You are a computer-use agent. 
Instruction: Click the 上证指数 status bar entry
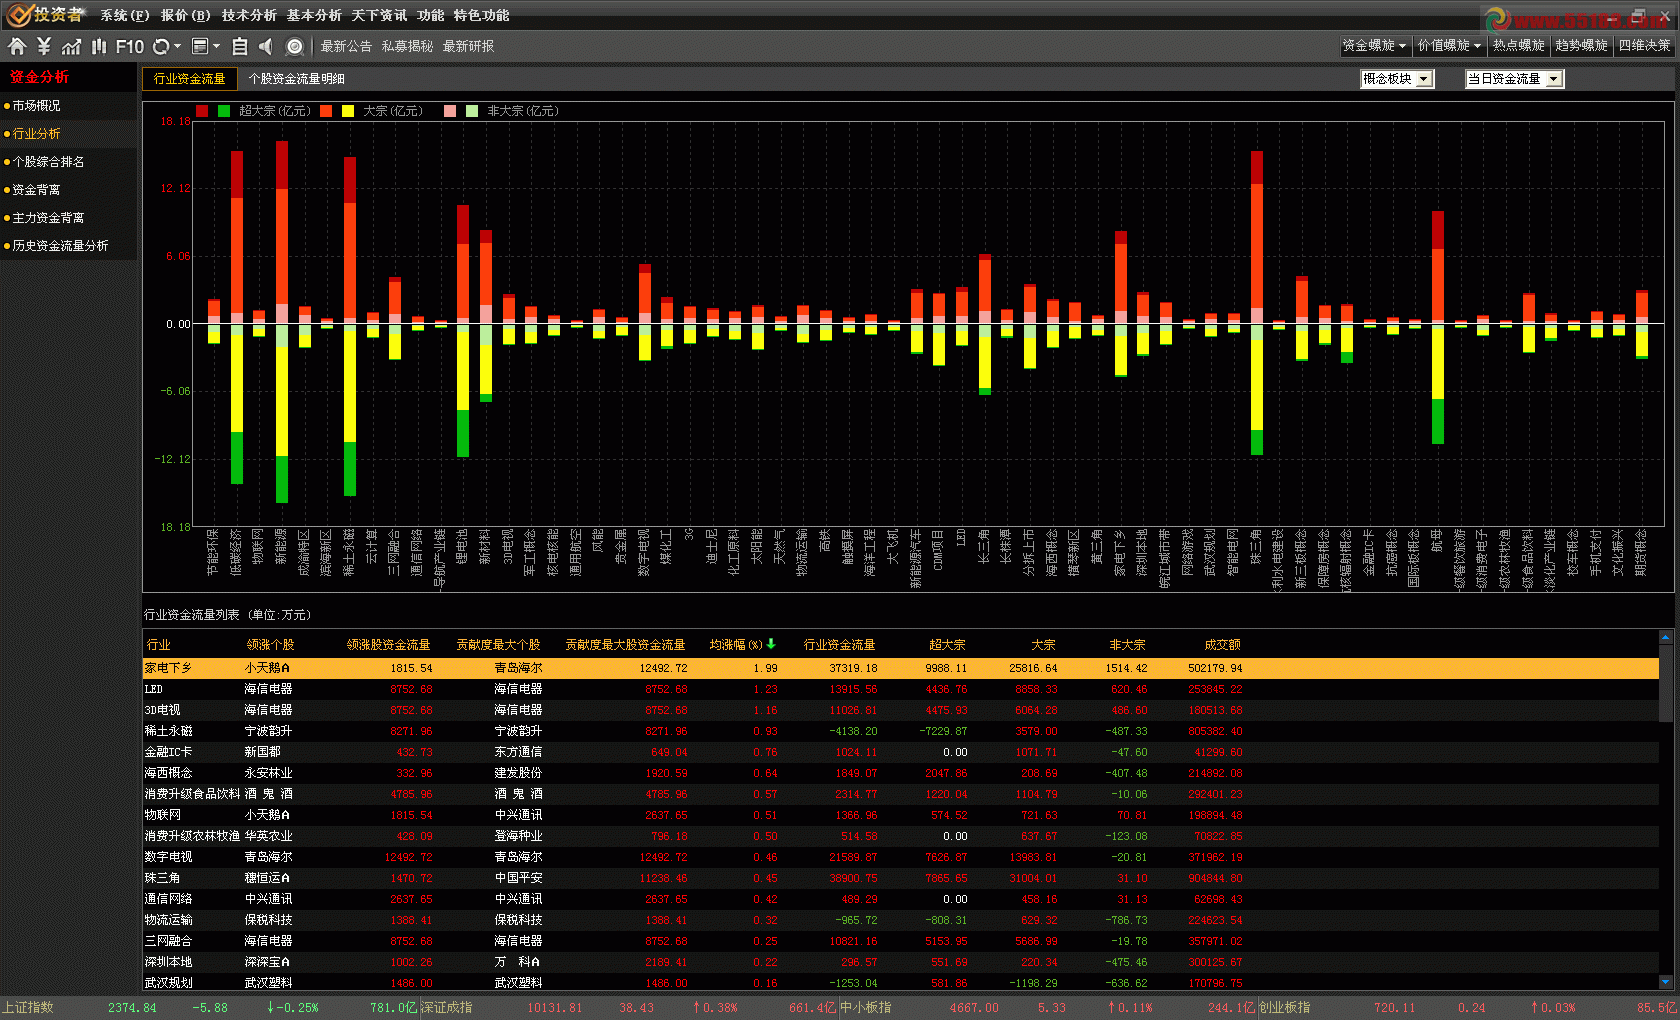pos(28,1007)
